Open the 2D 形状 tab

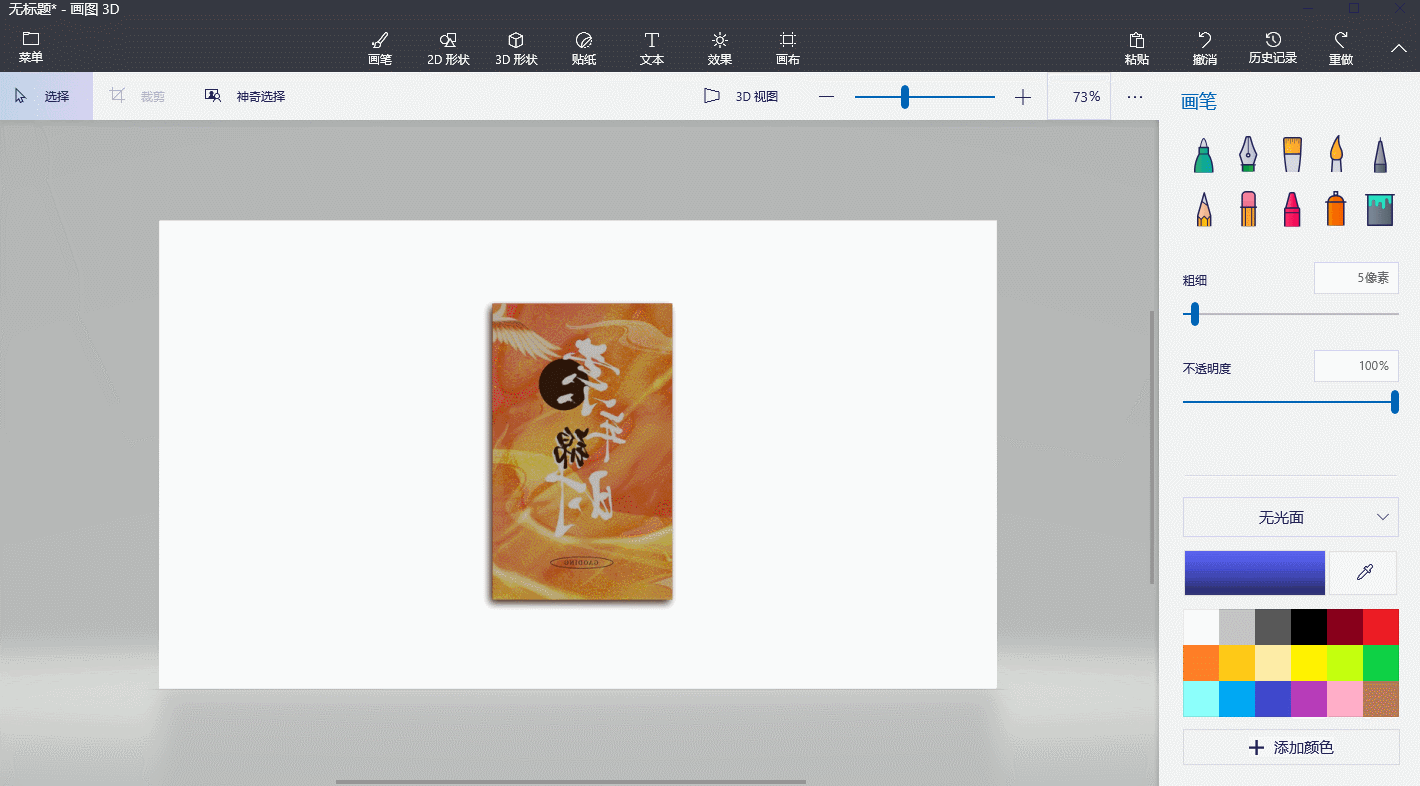[x=448, y=48]
